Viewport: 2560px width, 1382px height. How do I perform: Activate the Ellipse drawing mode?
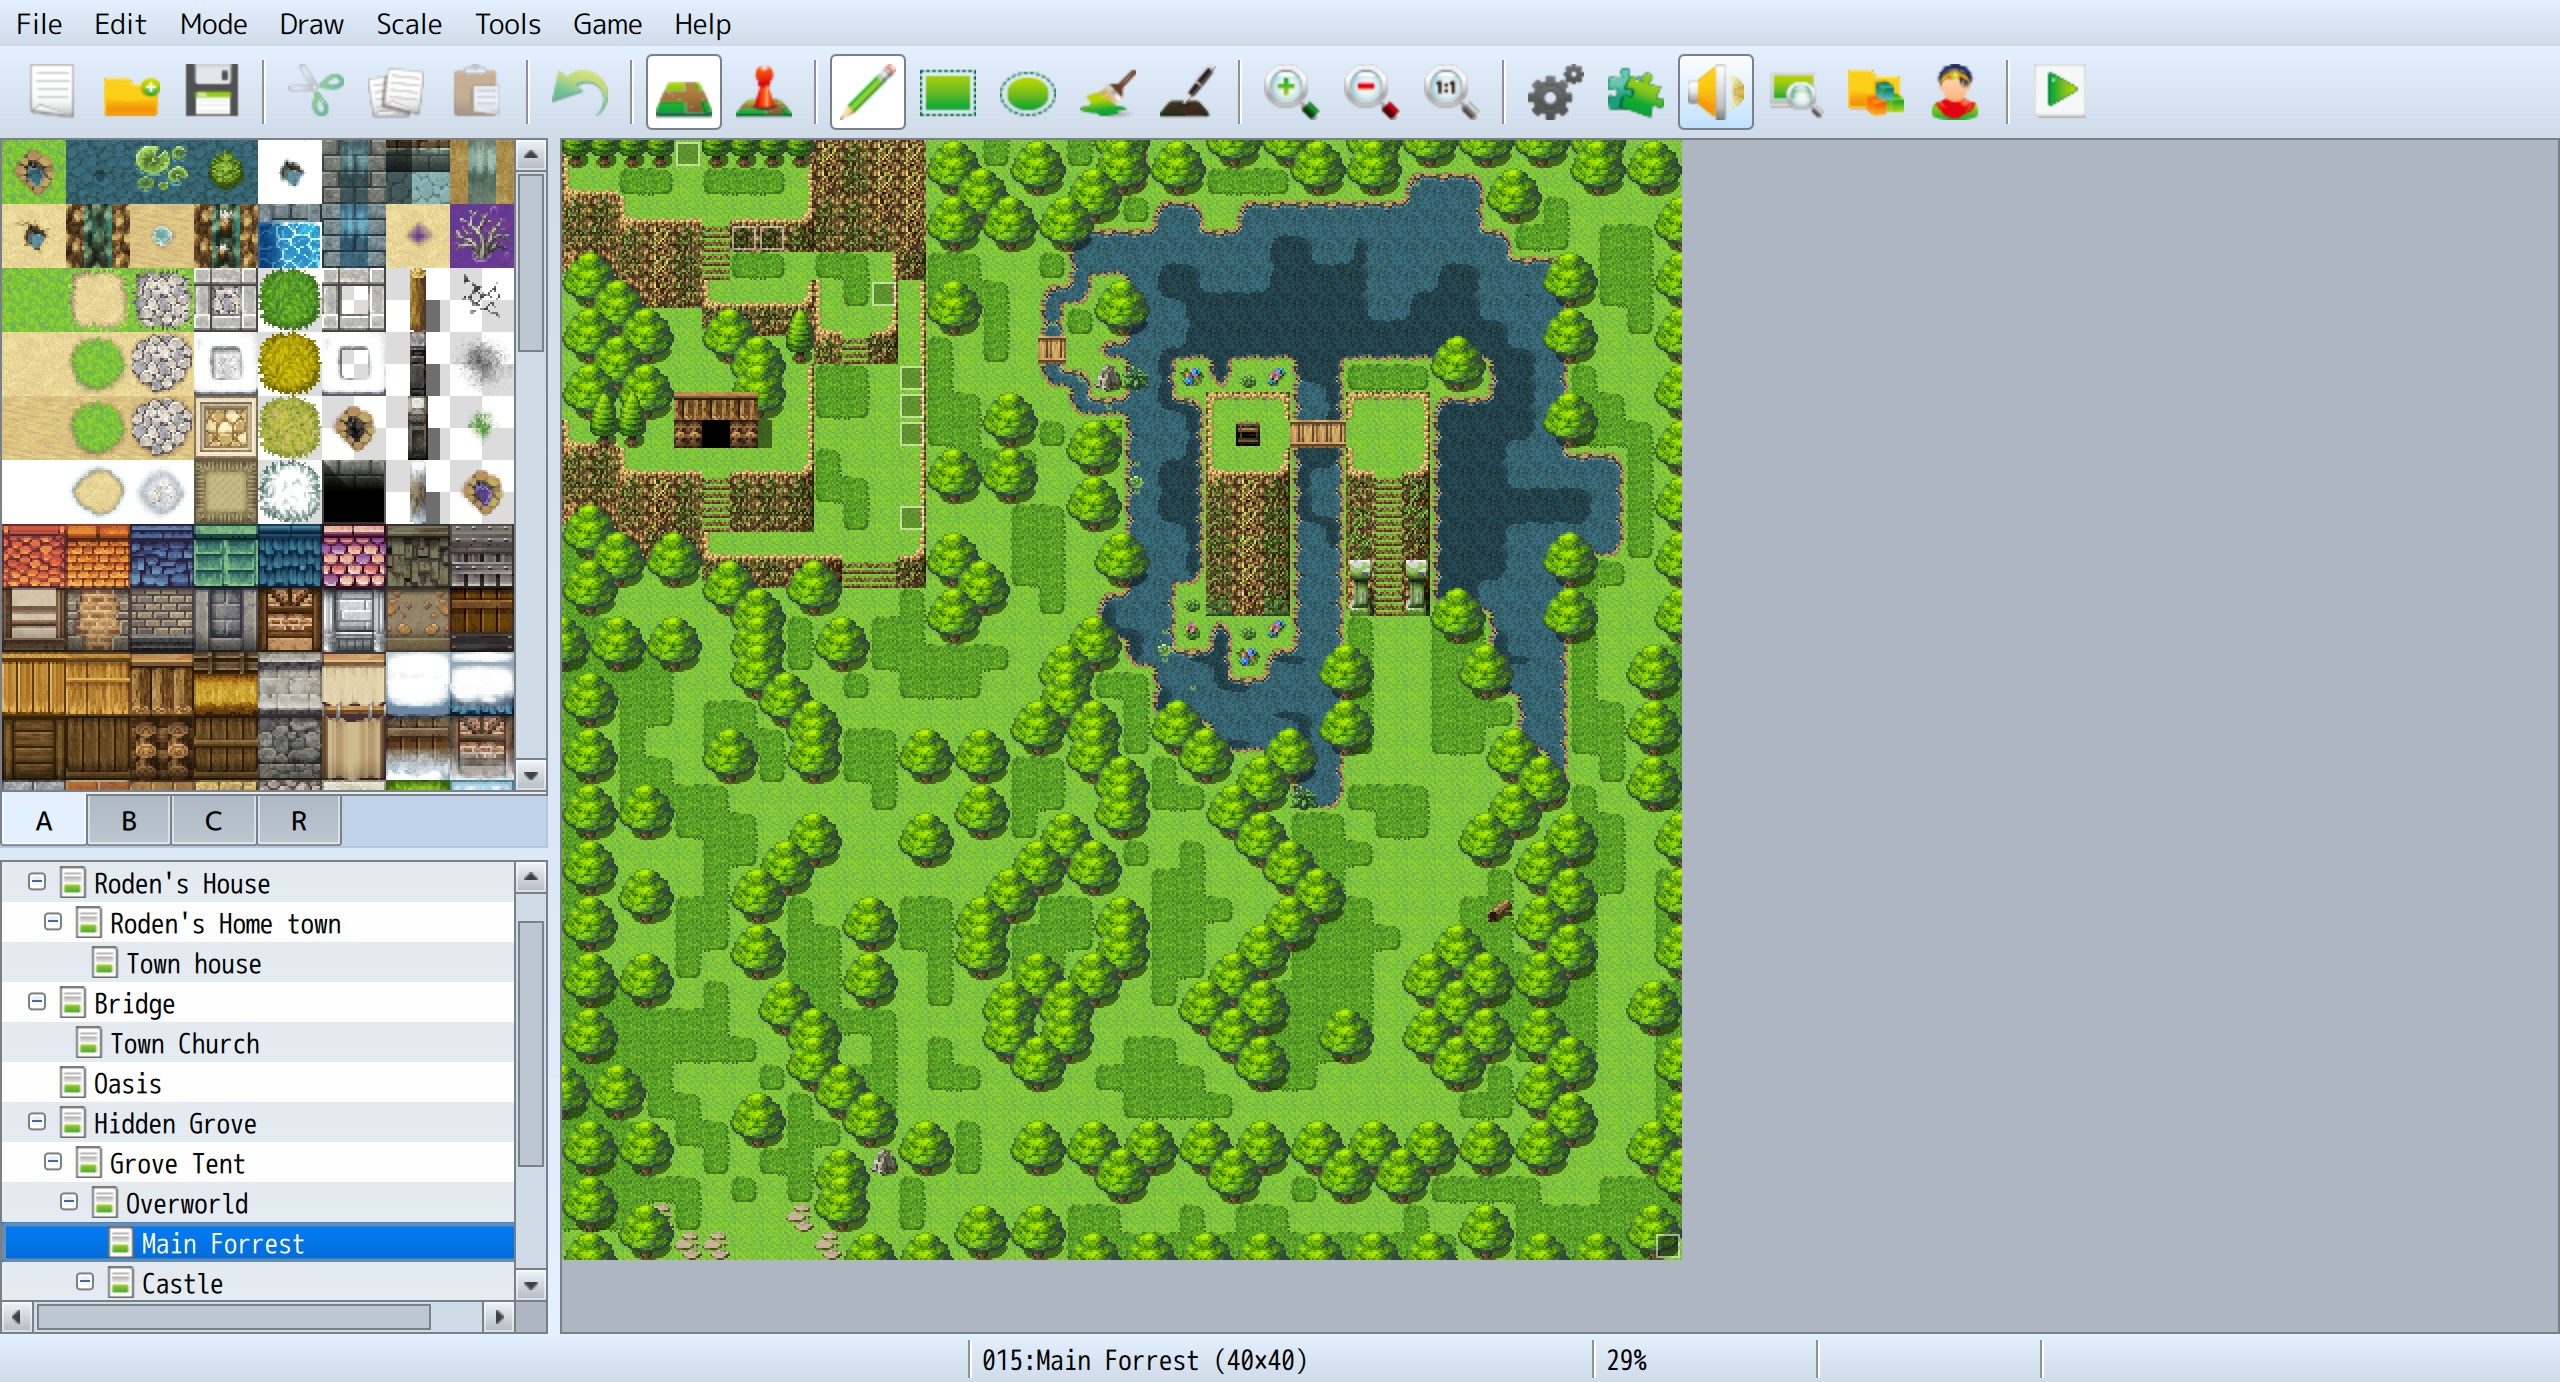pos(1029,92)
